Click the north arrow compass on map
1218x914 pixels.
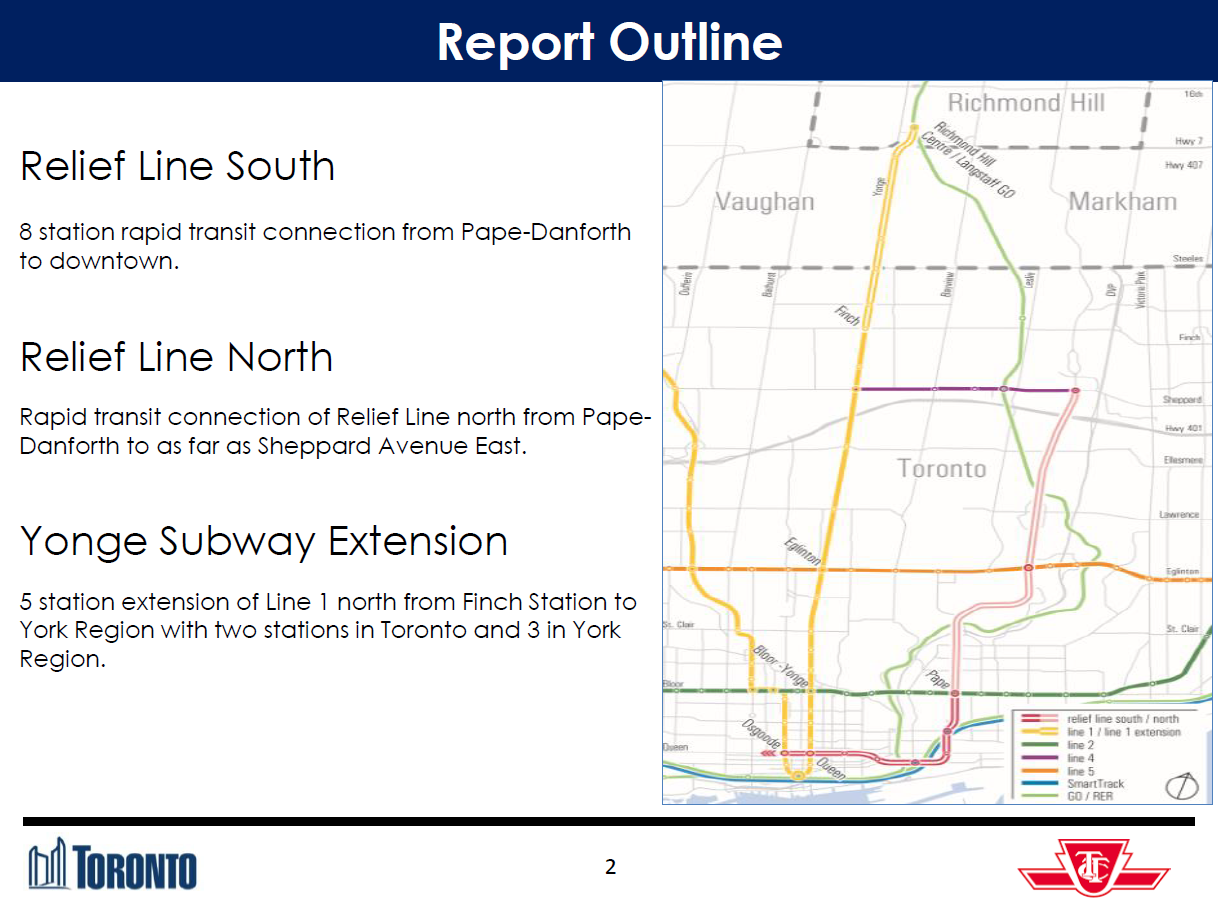1183,785
